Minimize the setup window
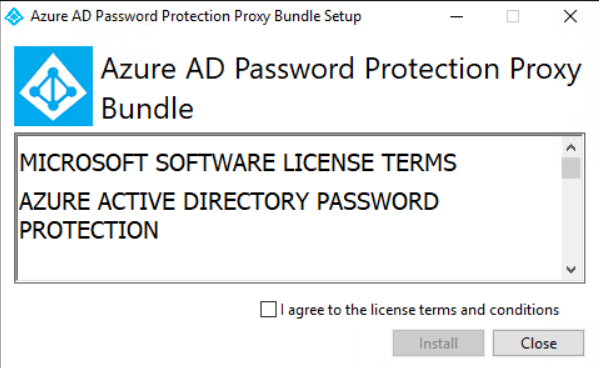This screenshot has height=368, width=599. 456,16
